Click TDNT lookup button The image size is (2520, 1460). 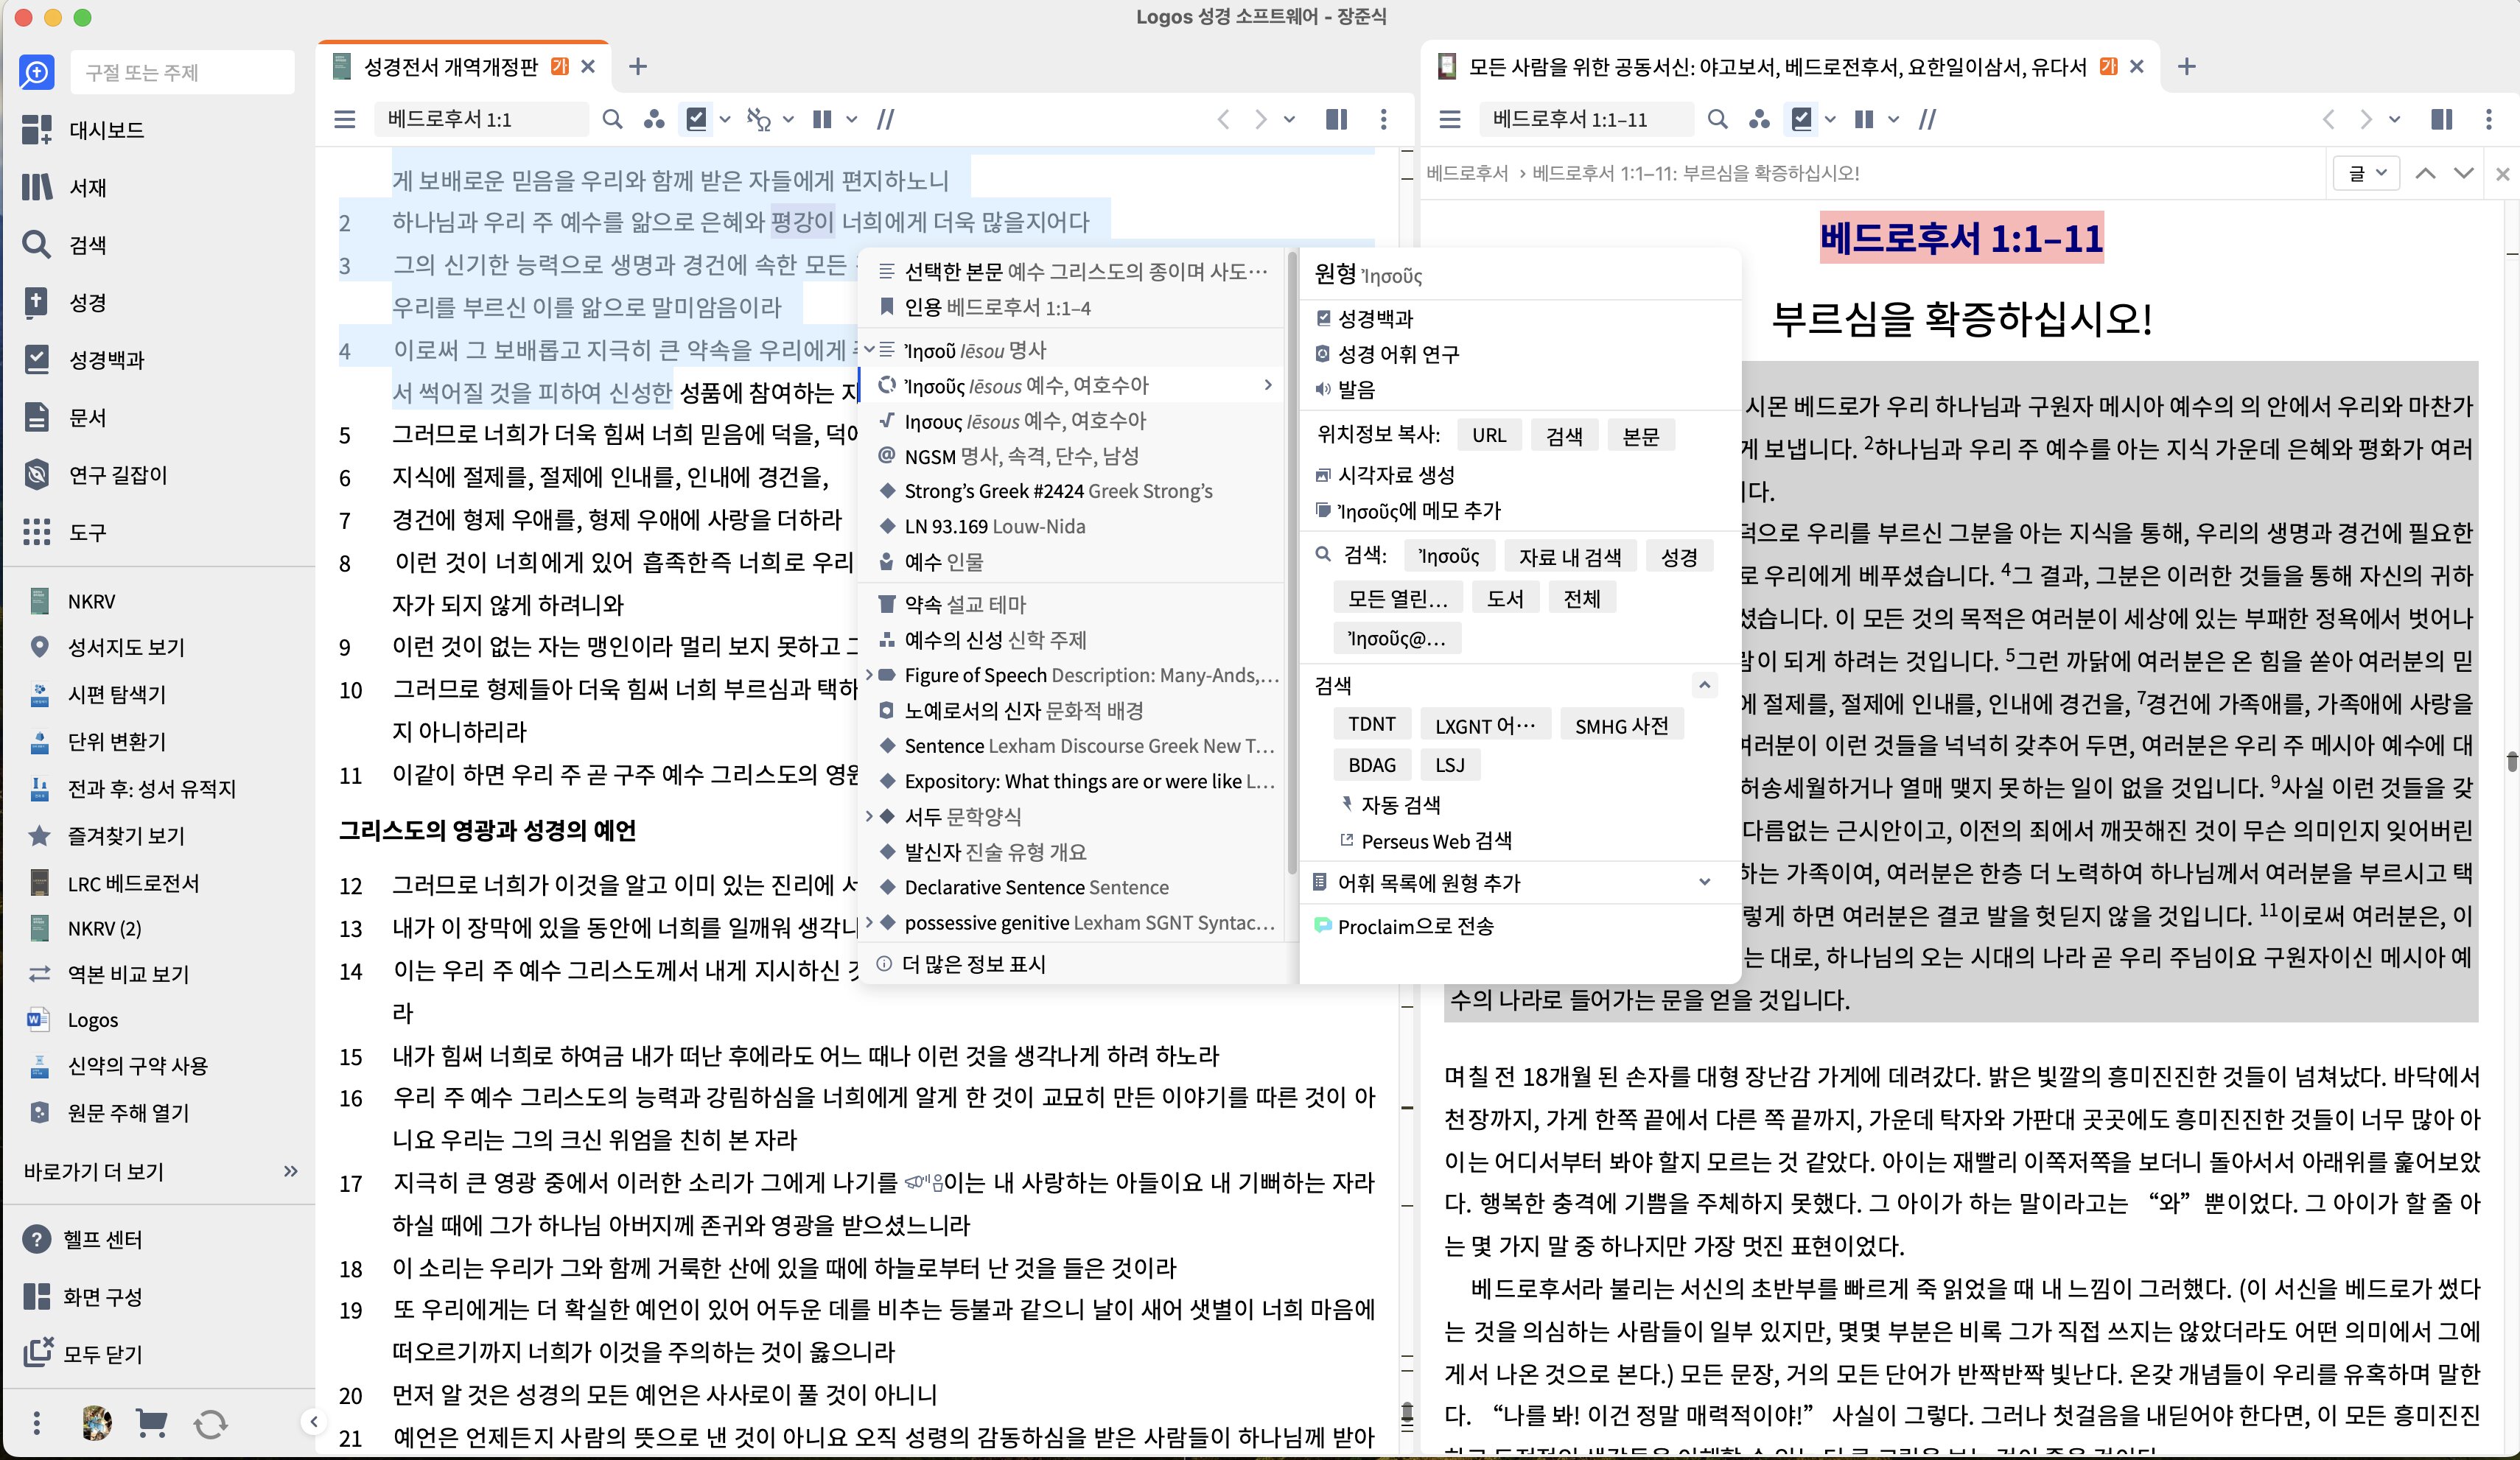click(x=1371, y=724)
